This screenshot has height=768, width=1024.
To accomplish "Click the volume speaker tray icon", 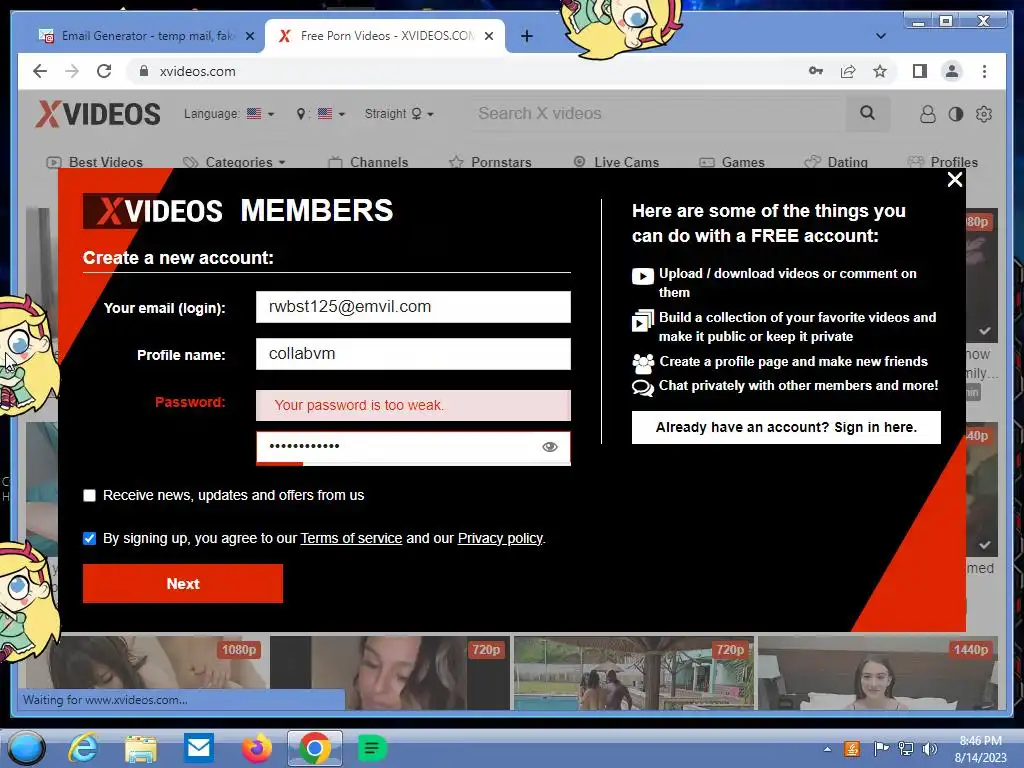I will [930, 749].
